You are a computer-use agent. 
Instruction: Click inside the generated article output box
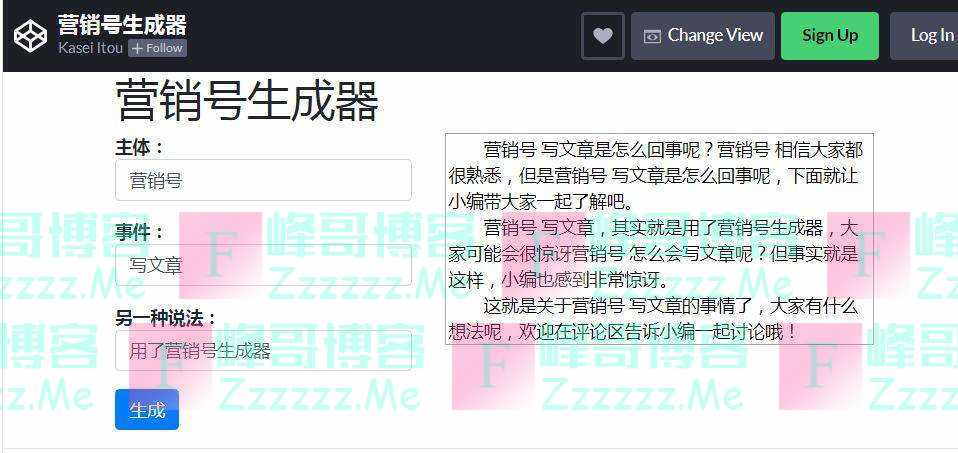pos(659,239)
